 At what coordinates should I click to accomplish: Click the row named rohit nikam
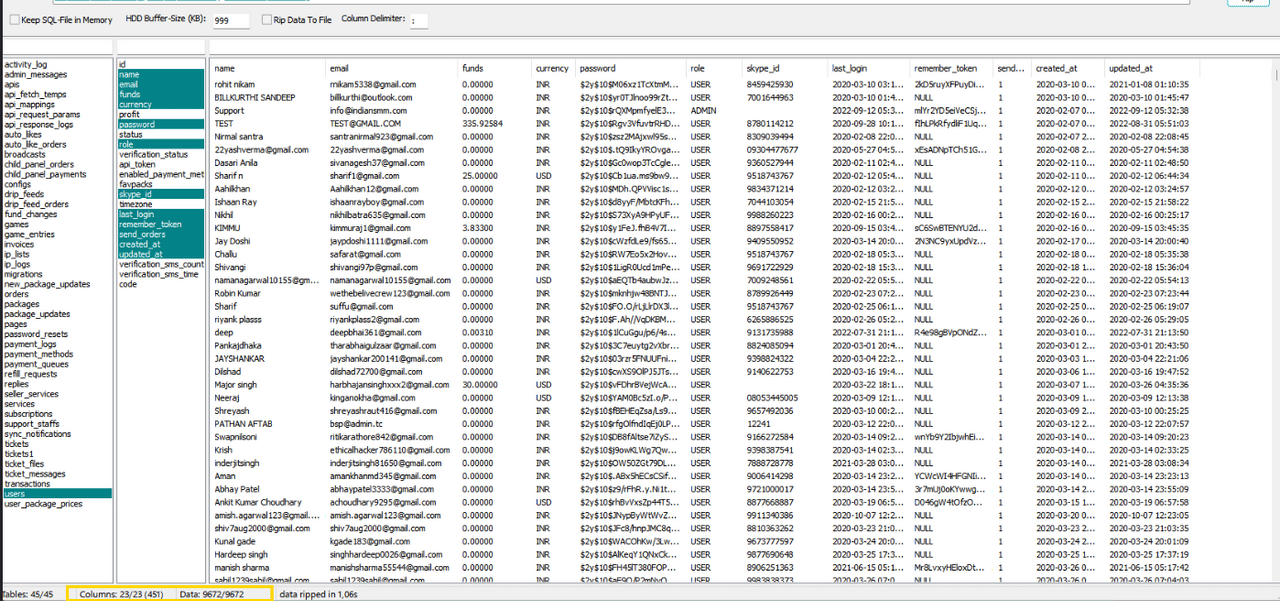tap(236, 85)
